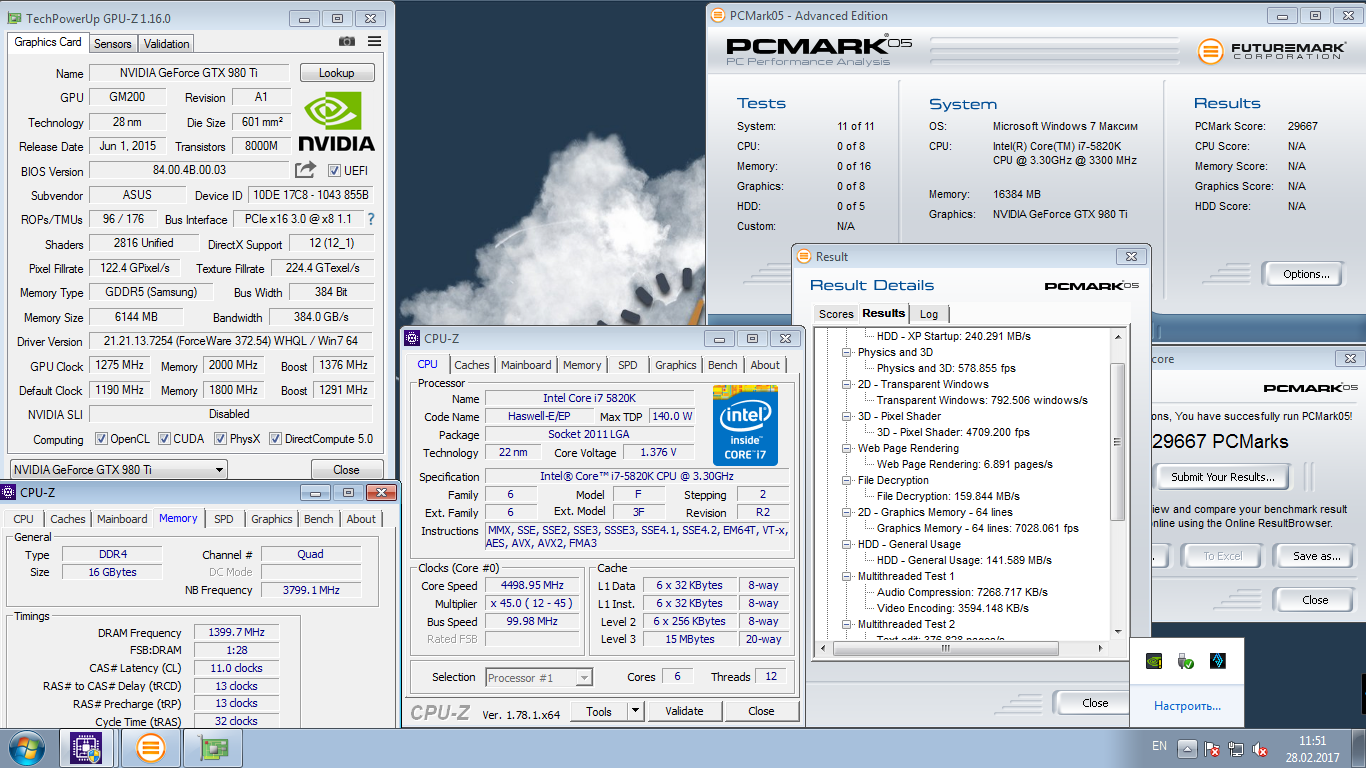Image resolution: width=1366 pixels, height=768 pixels.
Task: Click the Safely Remove Hardware tray icon
Action: 1186,661
